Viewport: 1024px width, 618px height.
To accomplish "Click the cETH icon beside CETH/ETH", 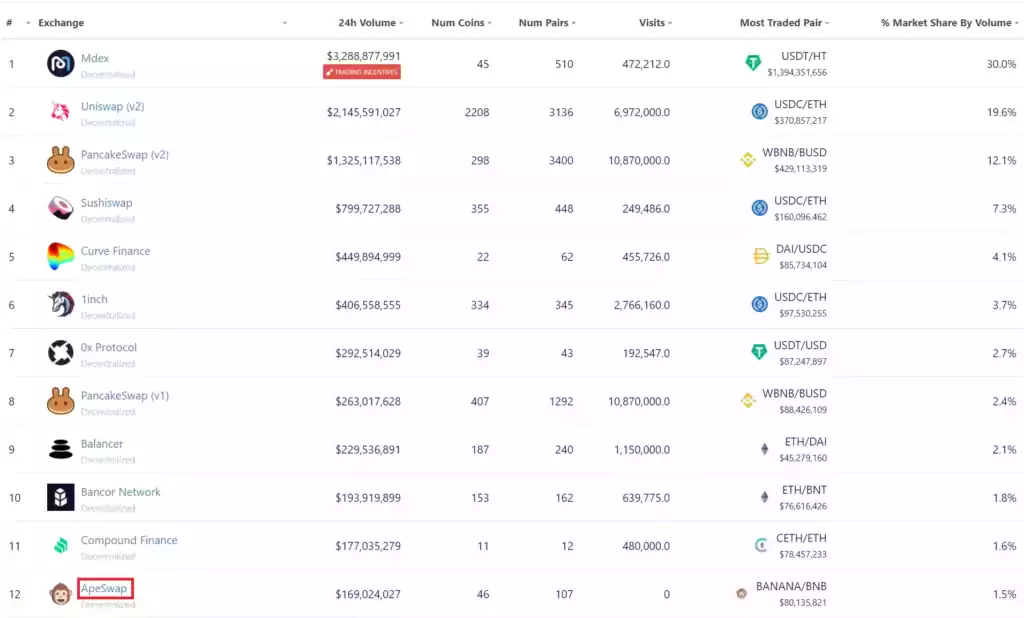I will (761, 545).
